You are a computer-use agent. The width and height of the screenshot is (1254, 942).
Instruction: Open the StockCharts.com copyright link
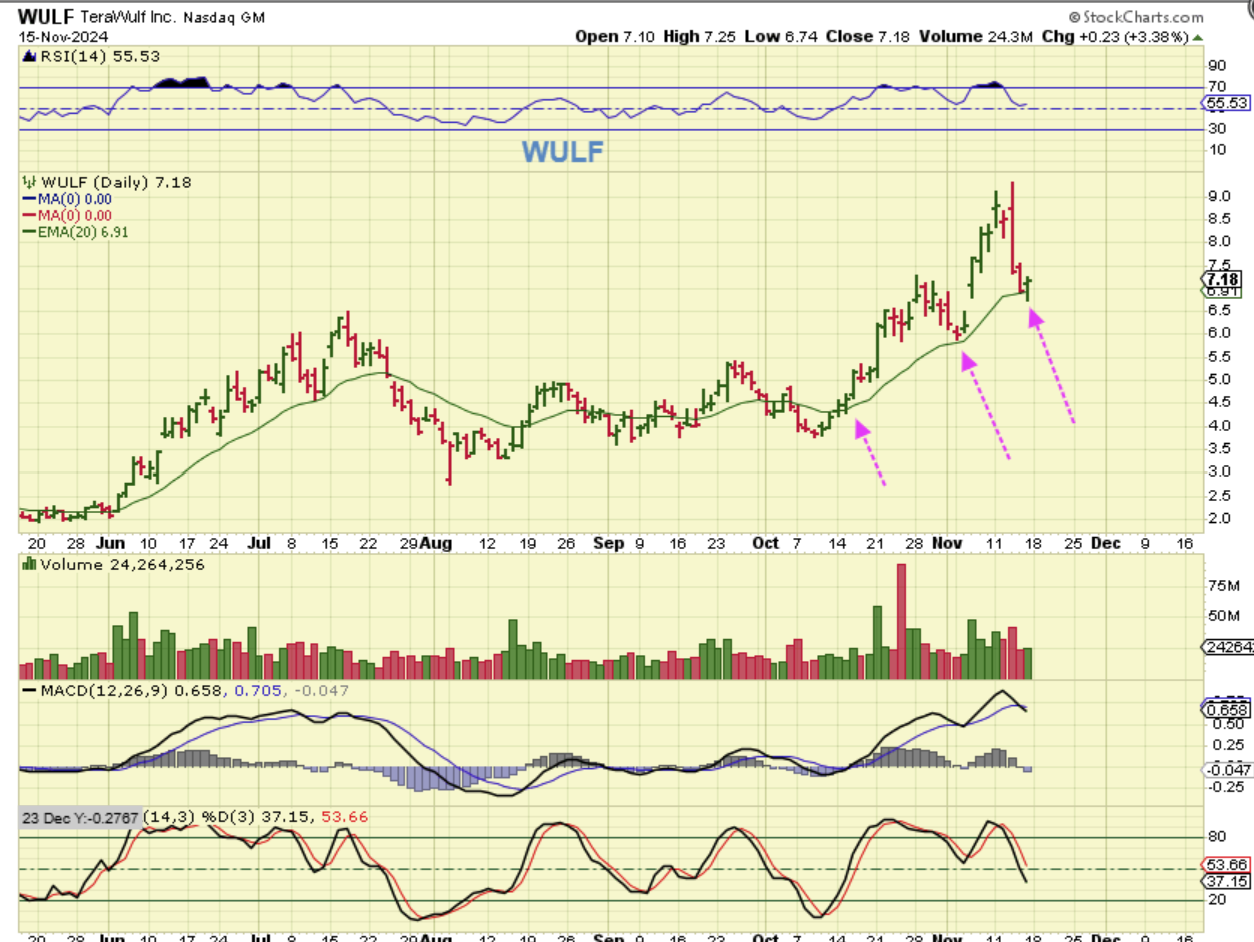click(1135, 17)
